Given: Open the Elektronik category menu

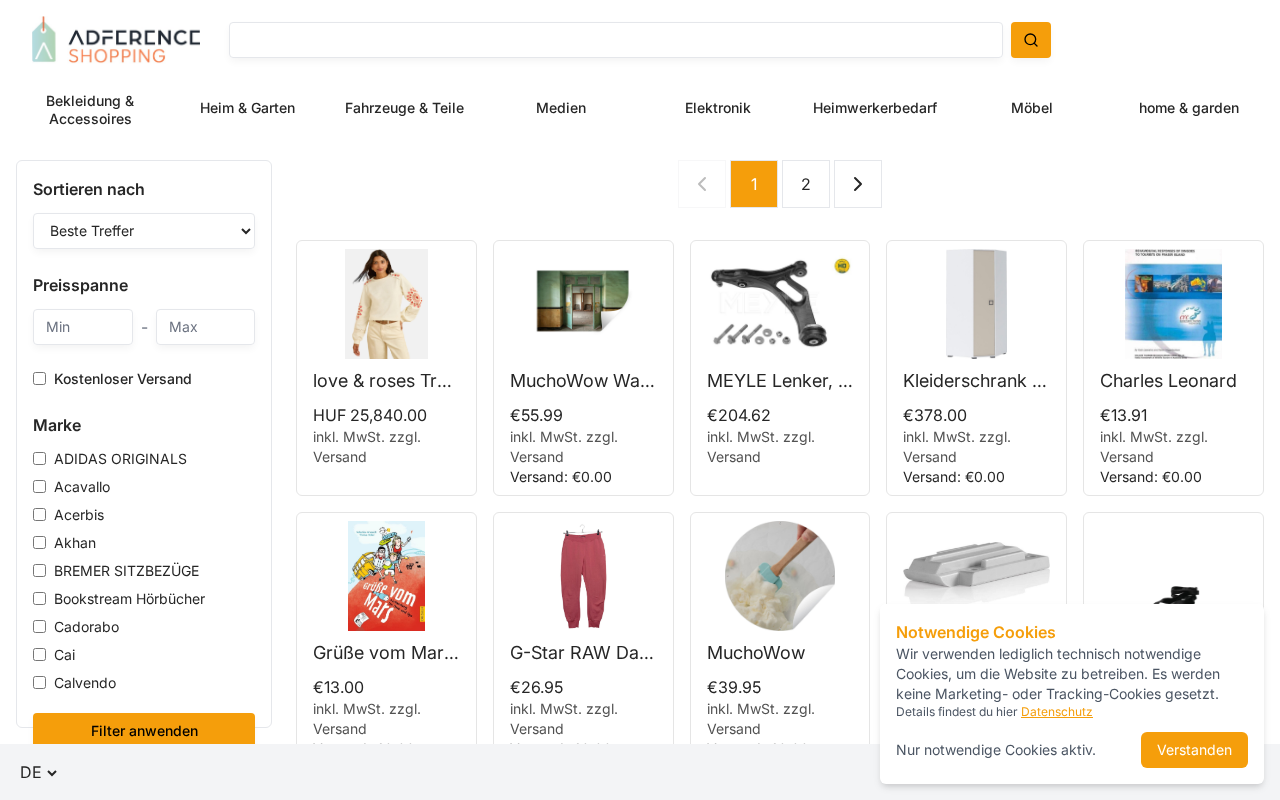Looking at the screenshot, I should point(717,108).
